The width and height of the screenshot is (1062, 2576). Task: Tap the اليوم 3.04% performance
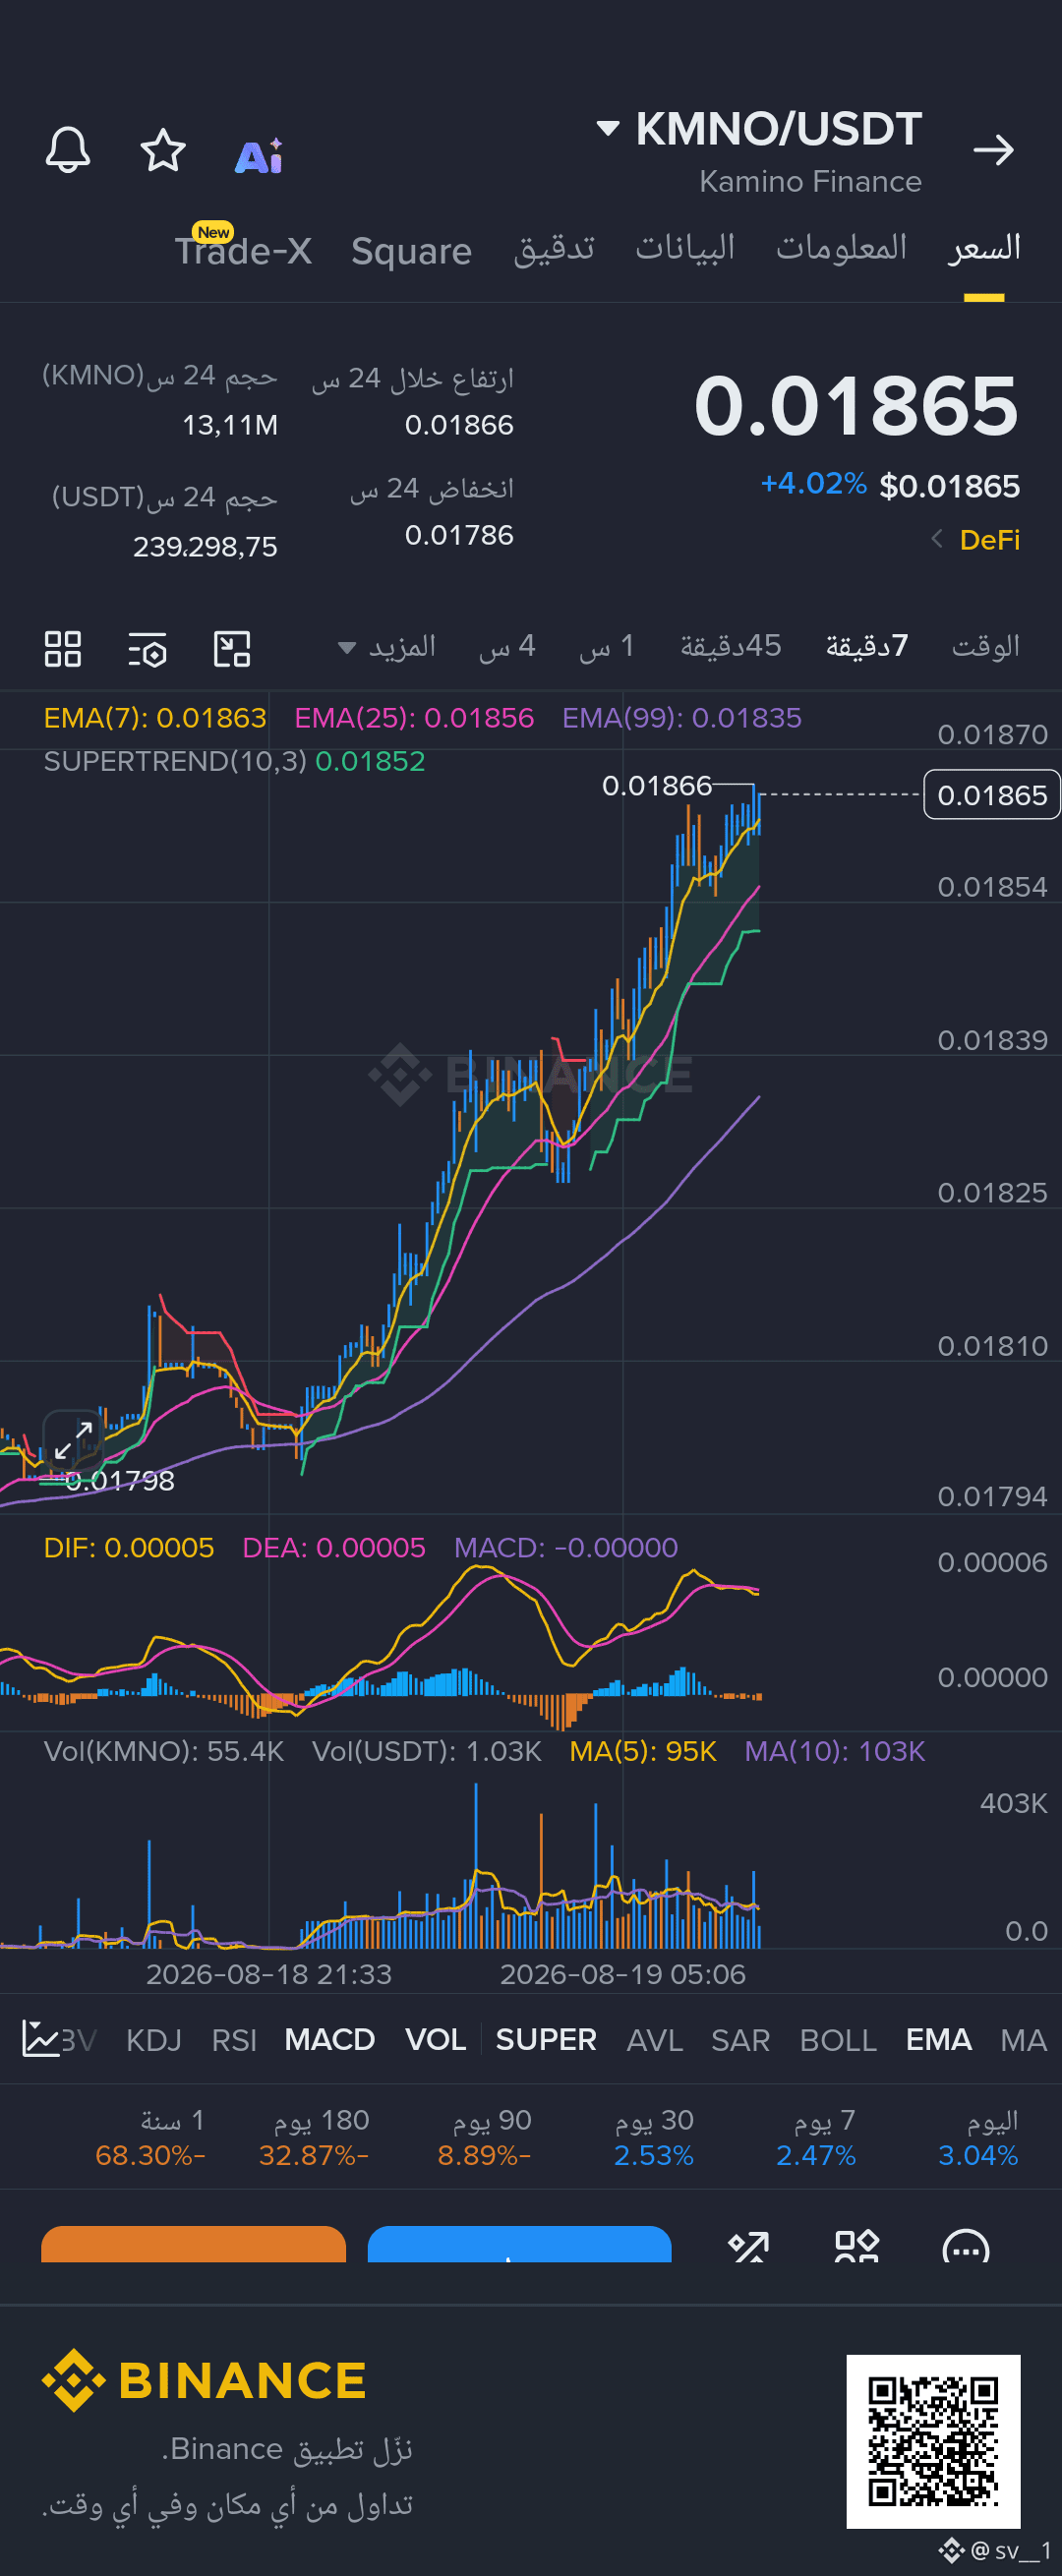click(x=978, y=2137)
